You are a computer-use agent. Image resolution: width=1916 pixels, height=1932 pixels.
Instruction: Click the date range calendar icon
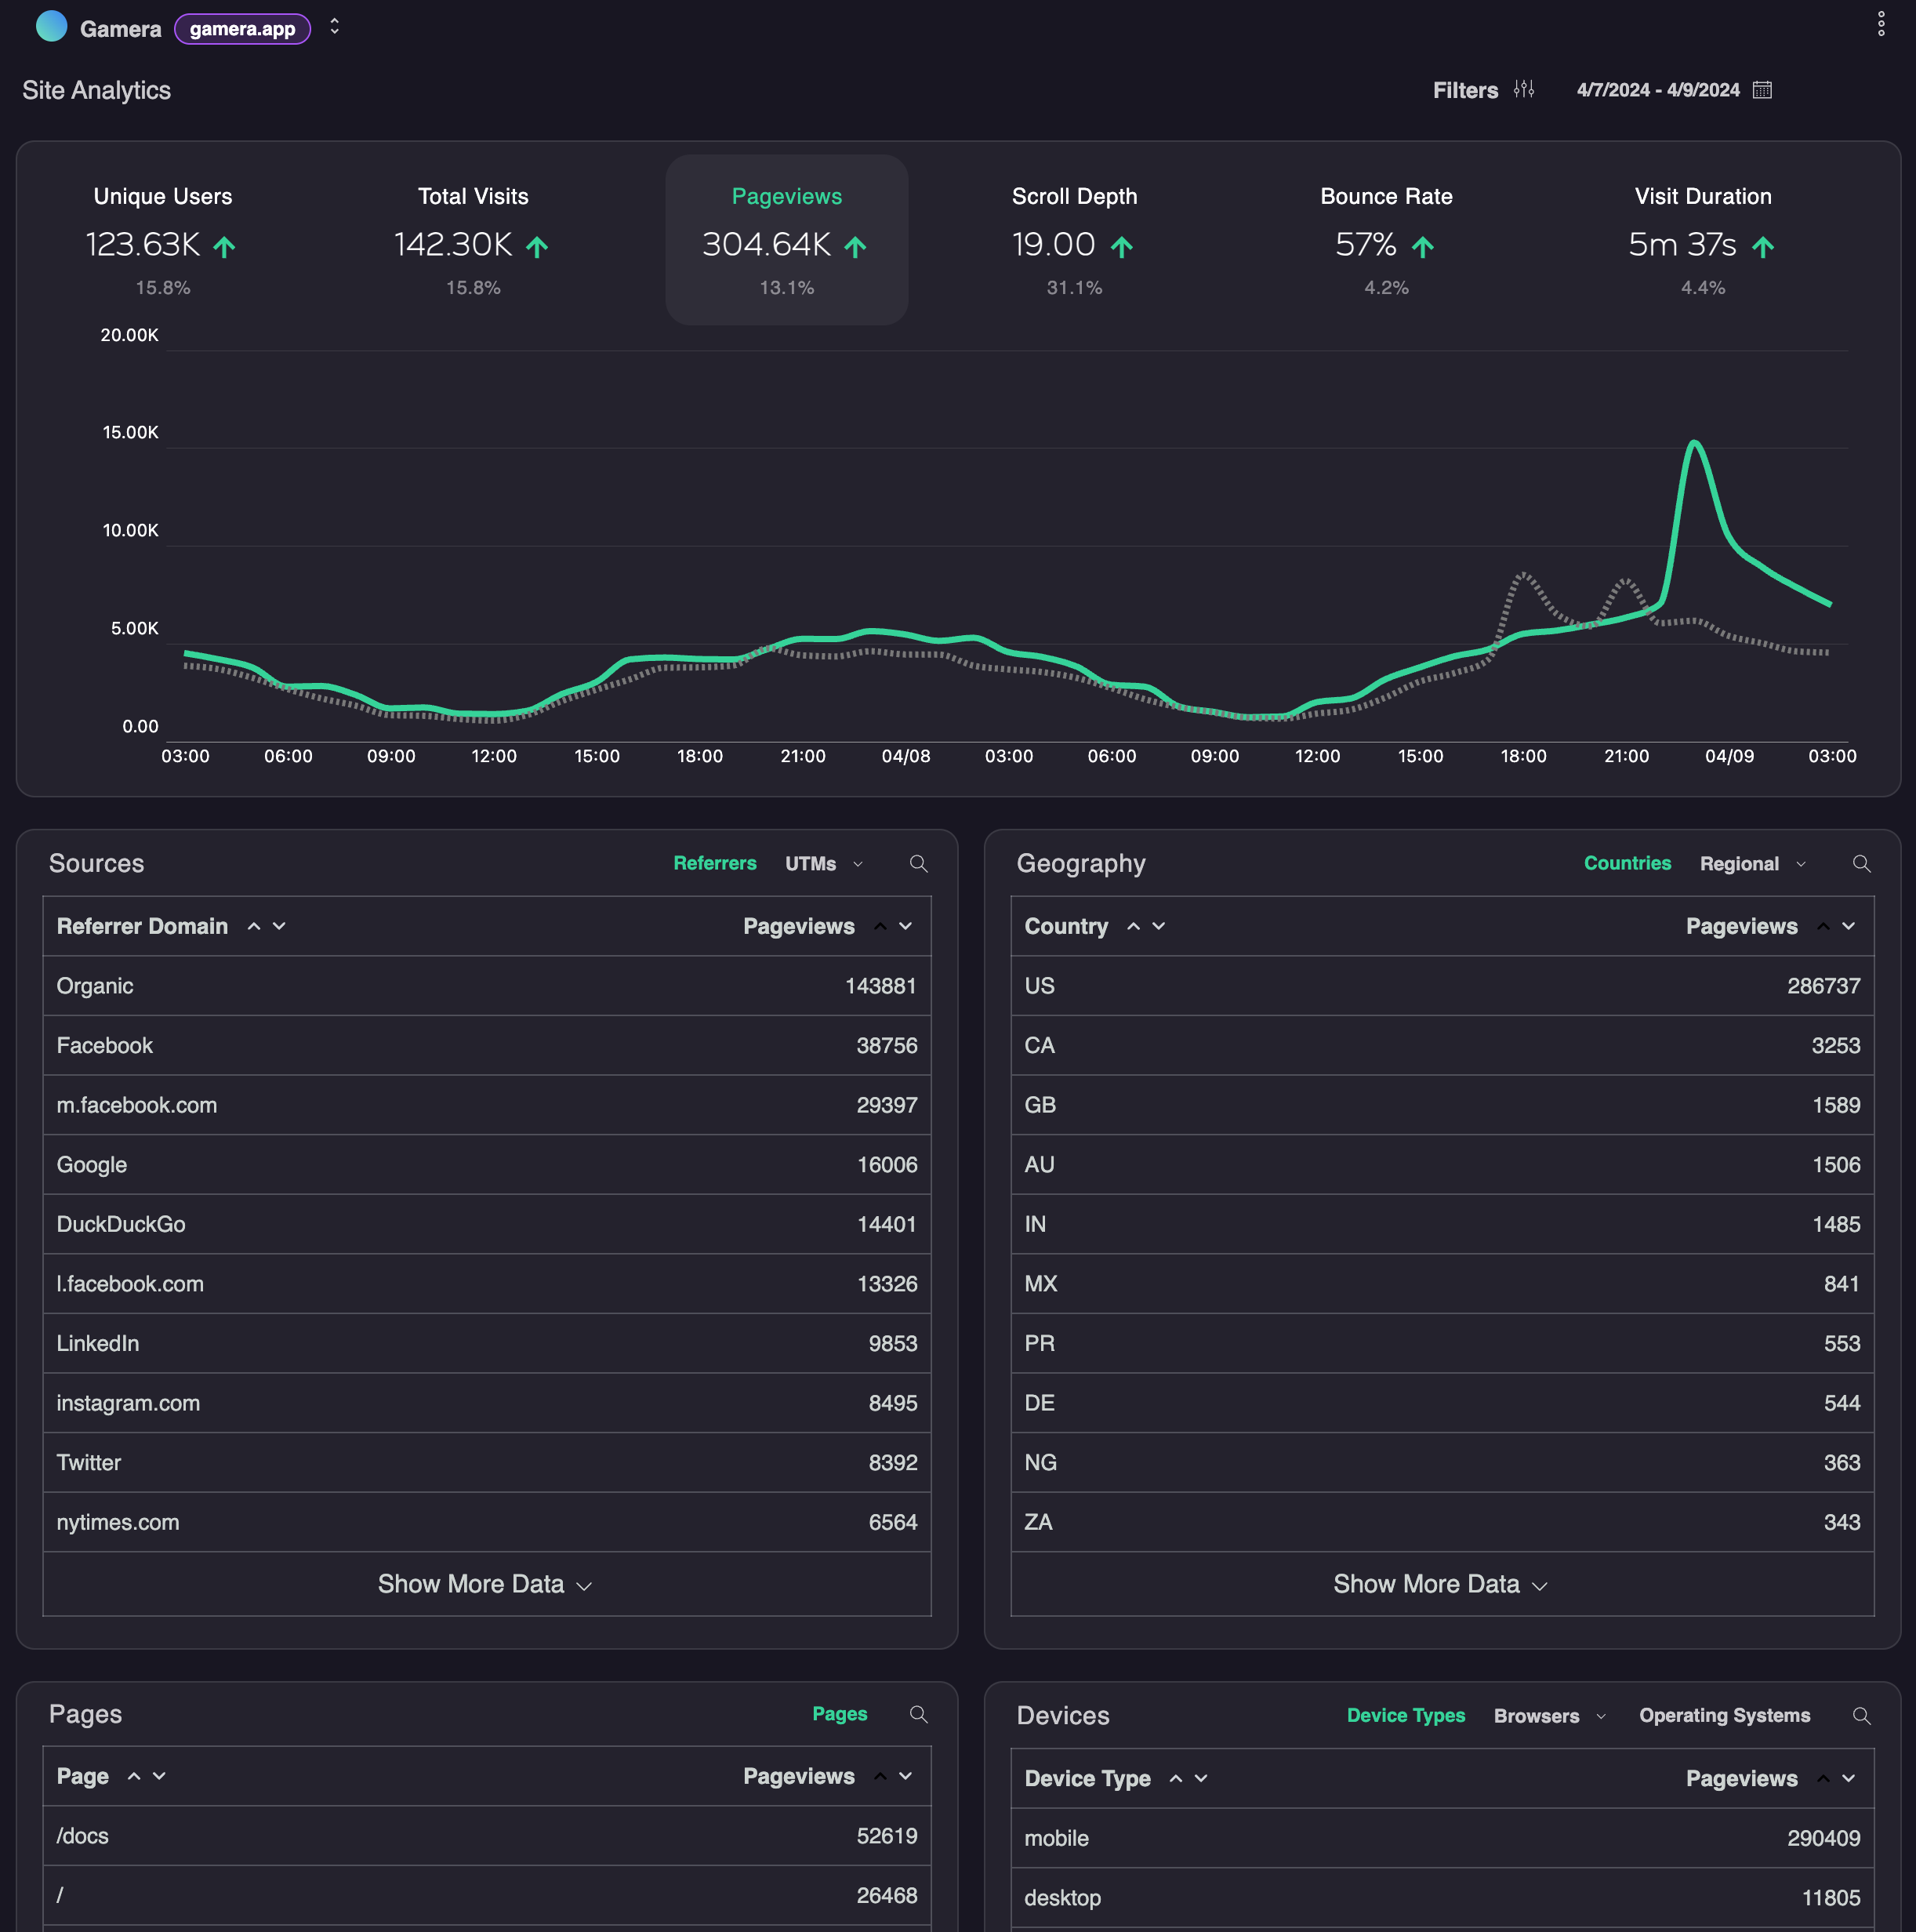(x=1762, y=90)
